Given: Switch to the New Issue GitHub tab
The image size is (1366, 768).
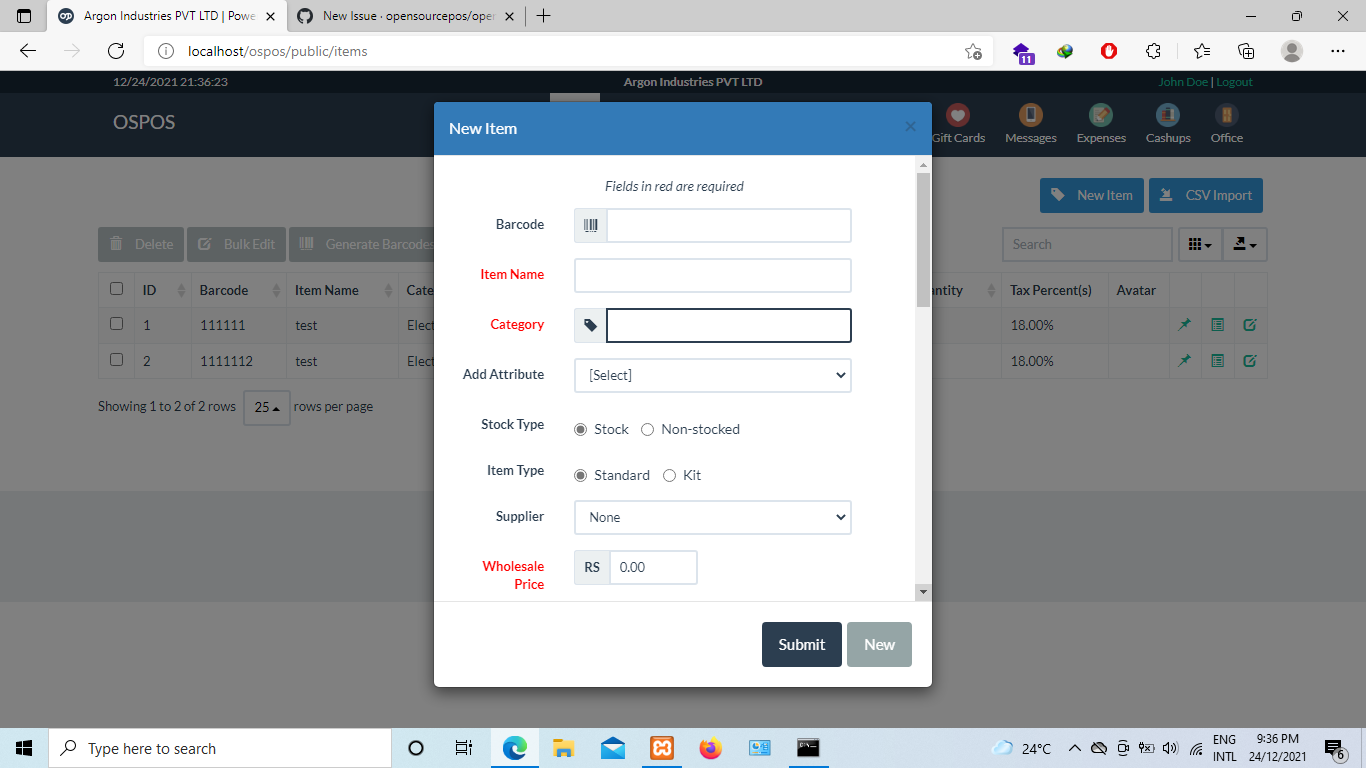Looking at the screenshot, I should [x=400, y=16].
